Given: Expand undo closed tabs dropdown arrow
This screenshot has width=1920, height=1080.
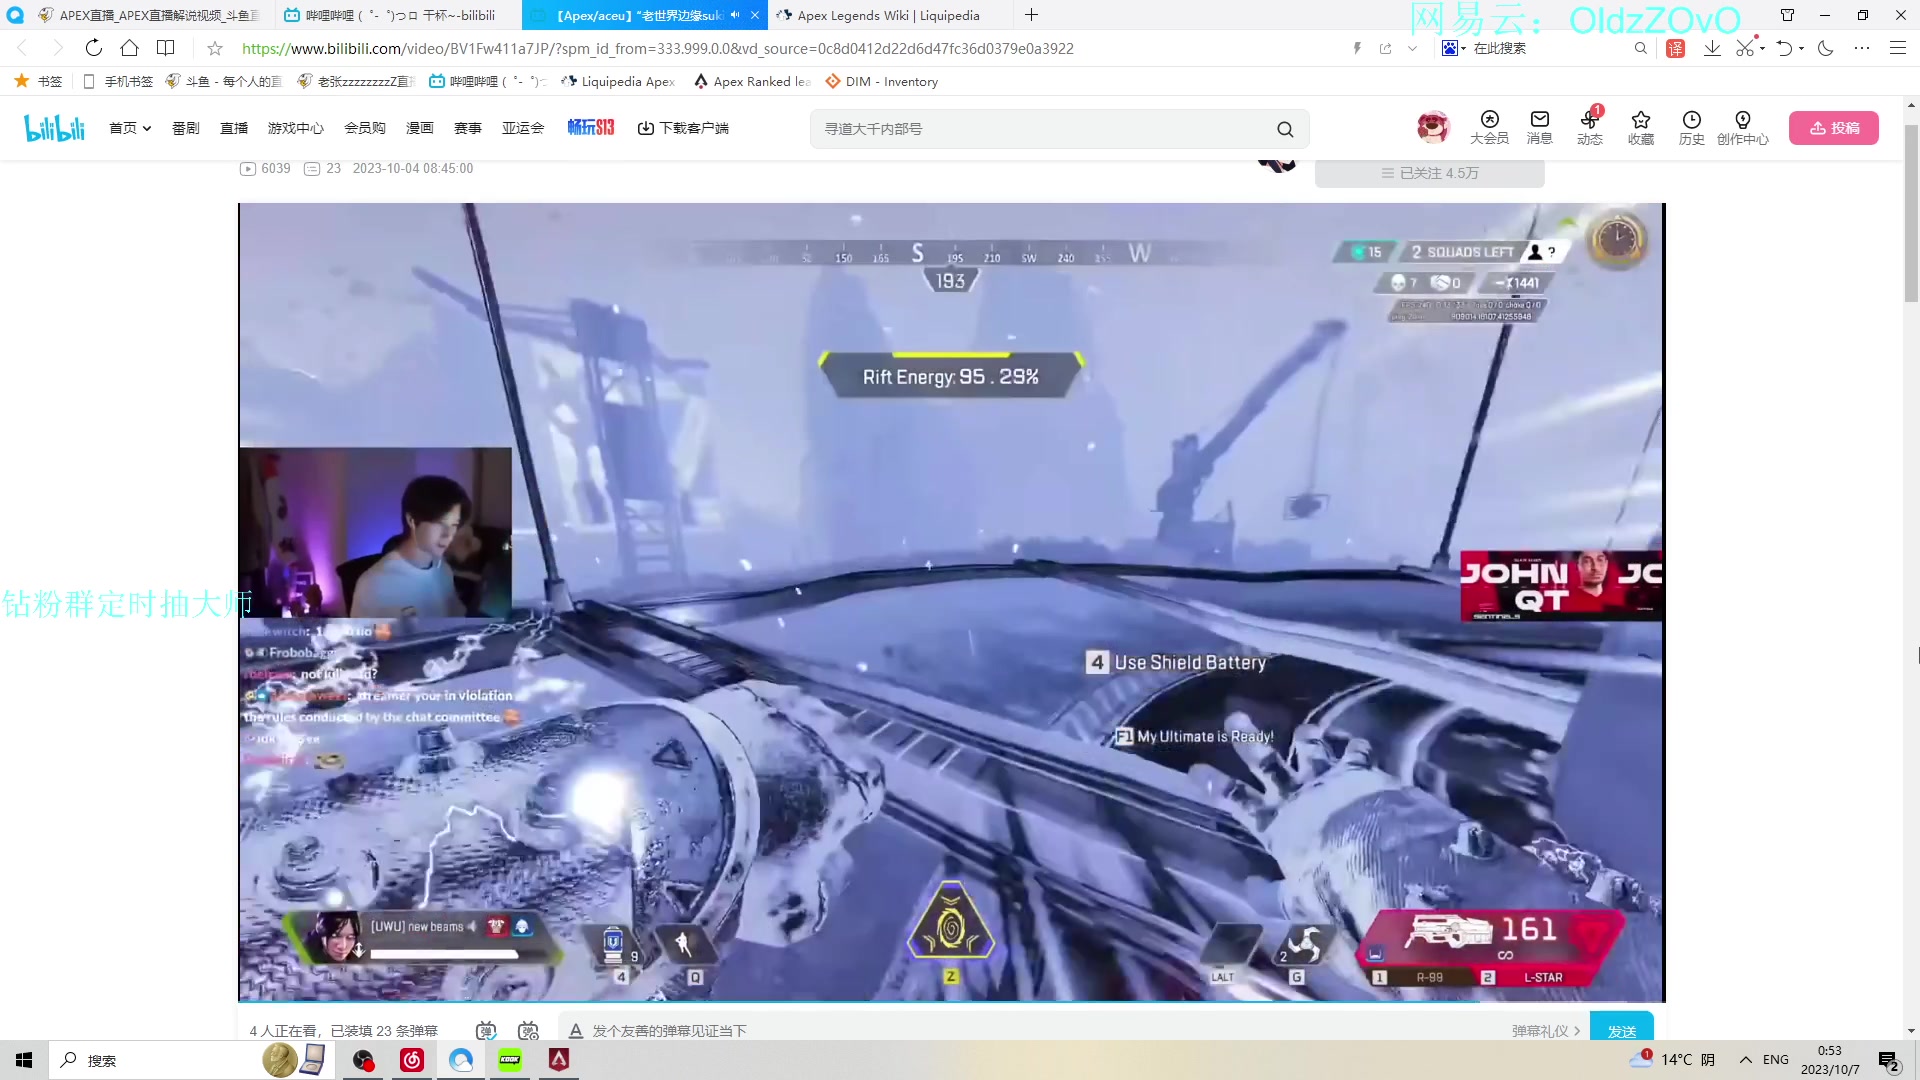Looking at the screenshot, I should point(1801,48).
